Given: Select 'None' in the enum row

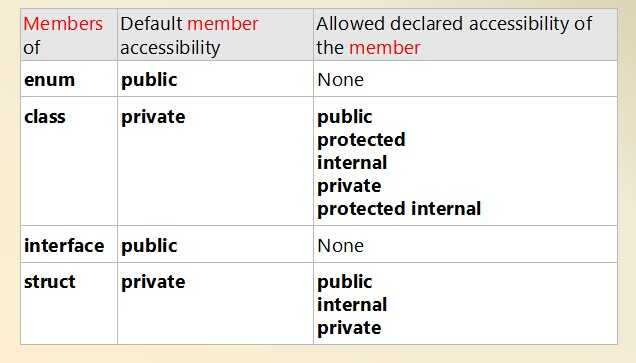Looking at the screenshot, I should [x=340, y=80].
